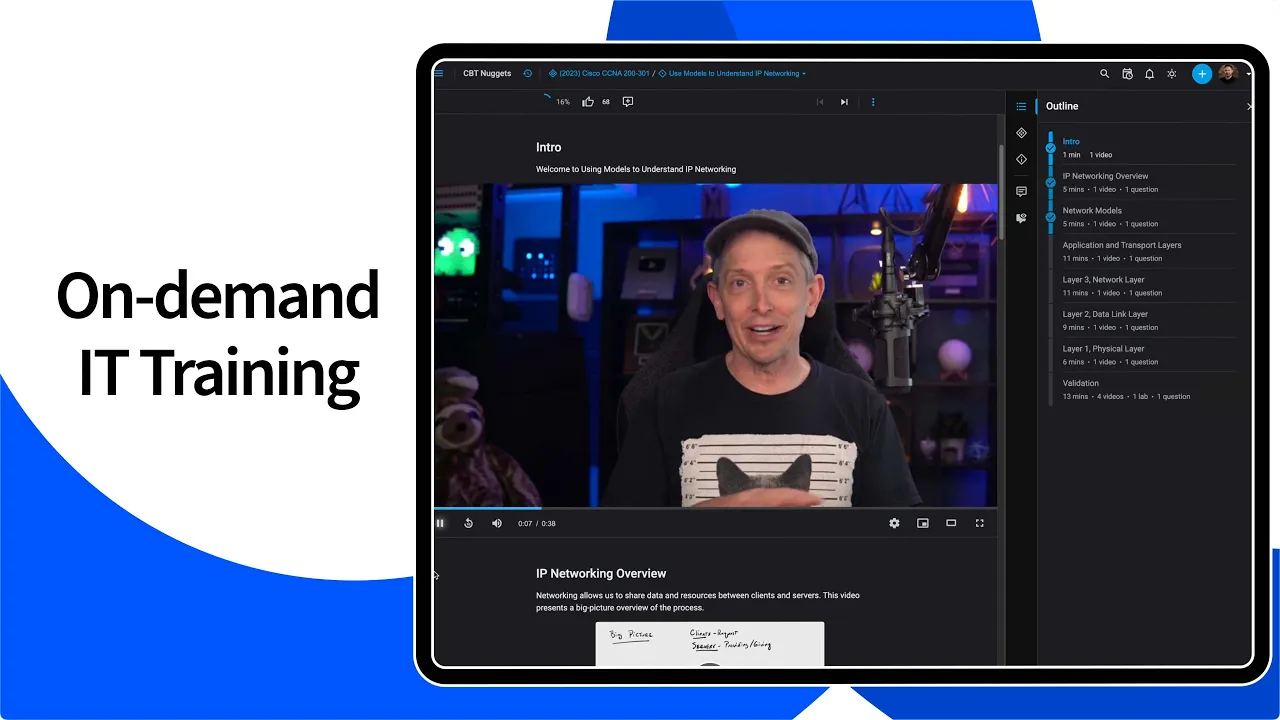Click the IP Networking Overview completed checkmark
Screen dimensions: 1280x720
coord(1050,182)
